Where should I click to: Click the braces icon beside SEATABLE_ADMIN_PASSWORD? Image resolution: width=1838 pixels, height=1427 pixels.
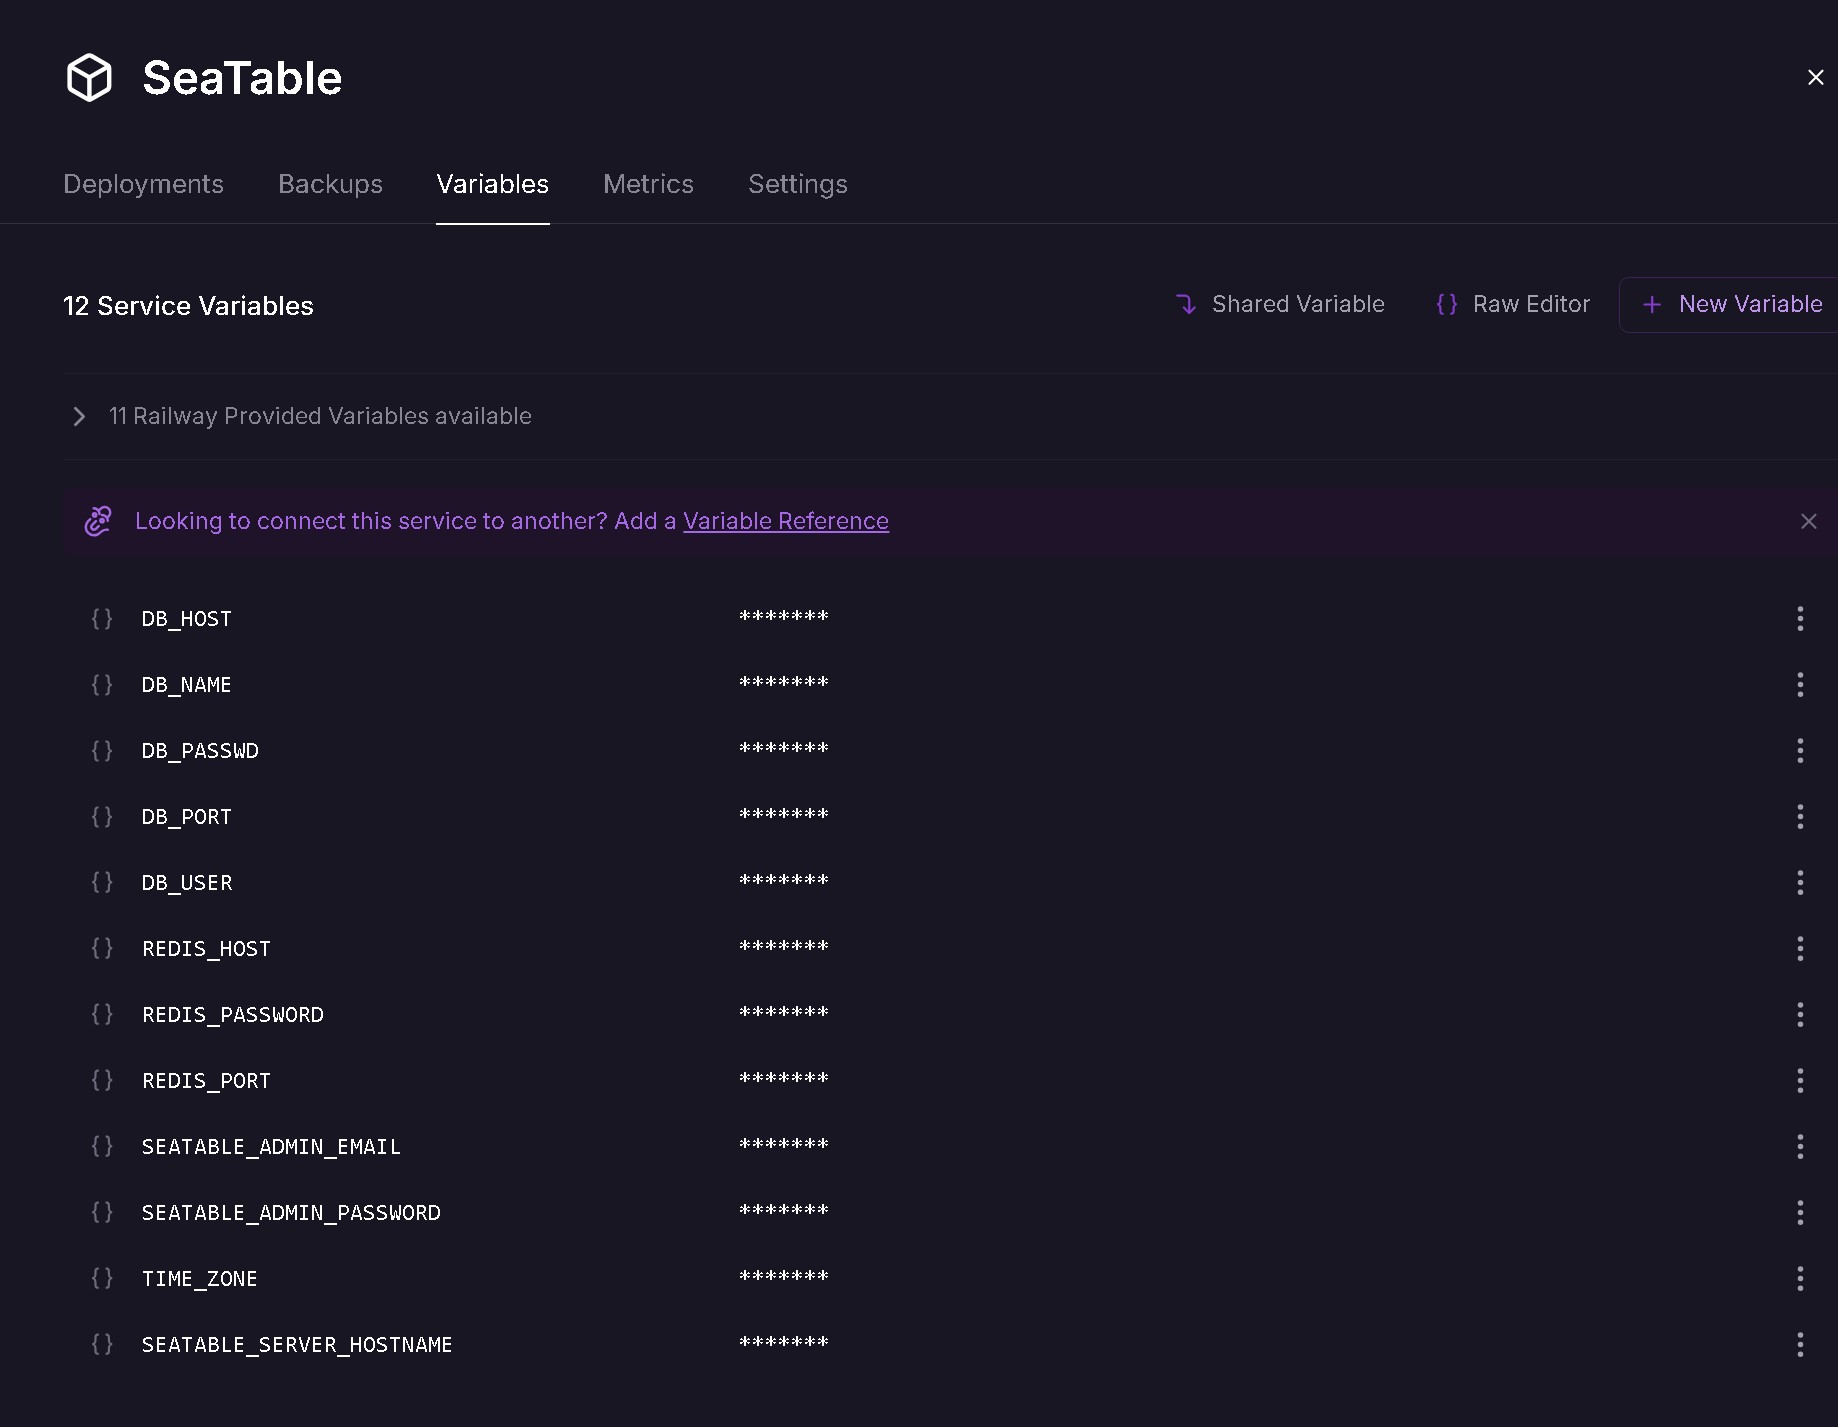[x=102, y=1212]
